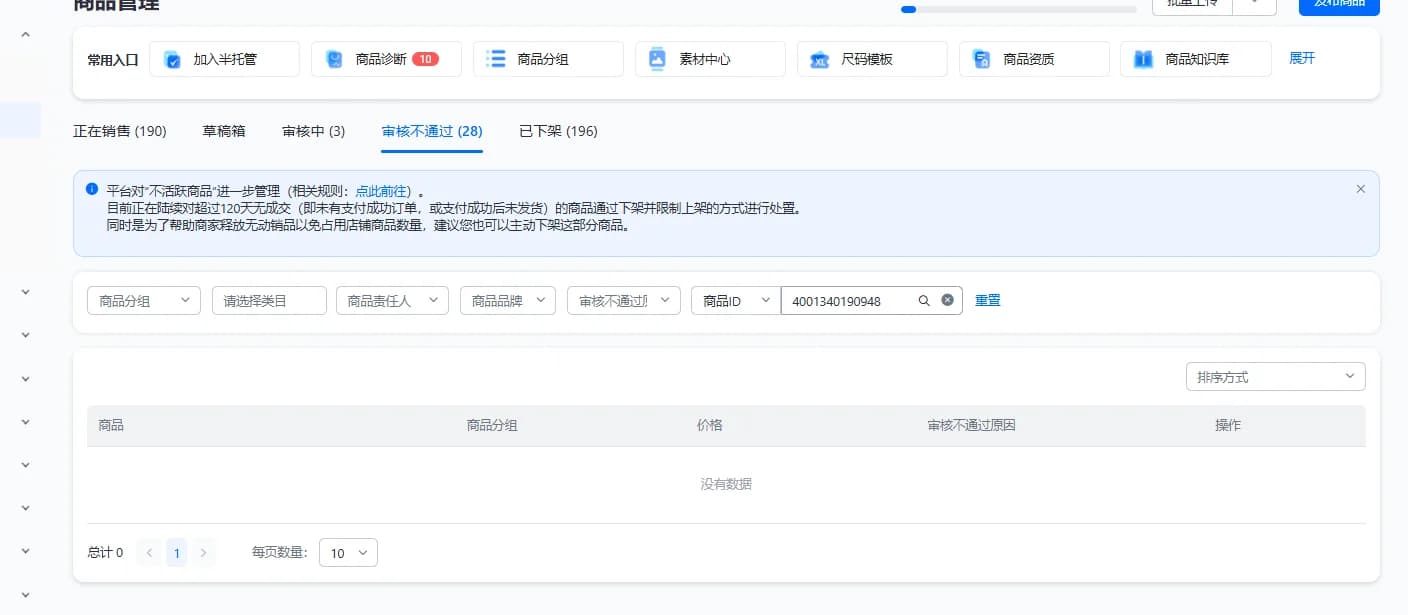This screenshot has height=615, width=1408.
Task: Open 素材中心 material center icon
Action: coord(657,59)
